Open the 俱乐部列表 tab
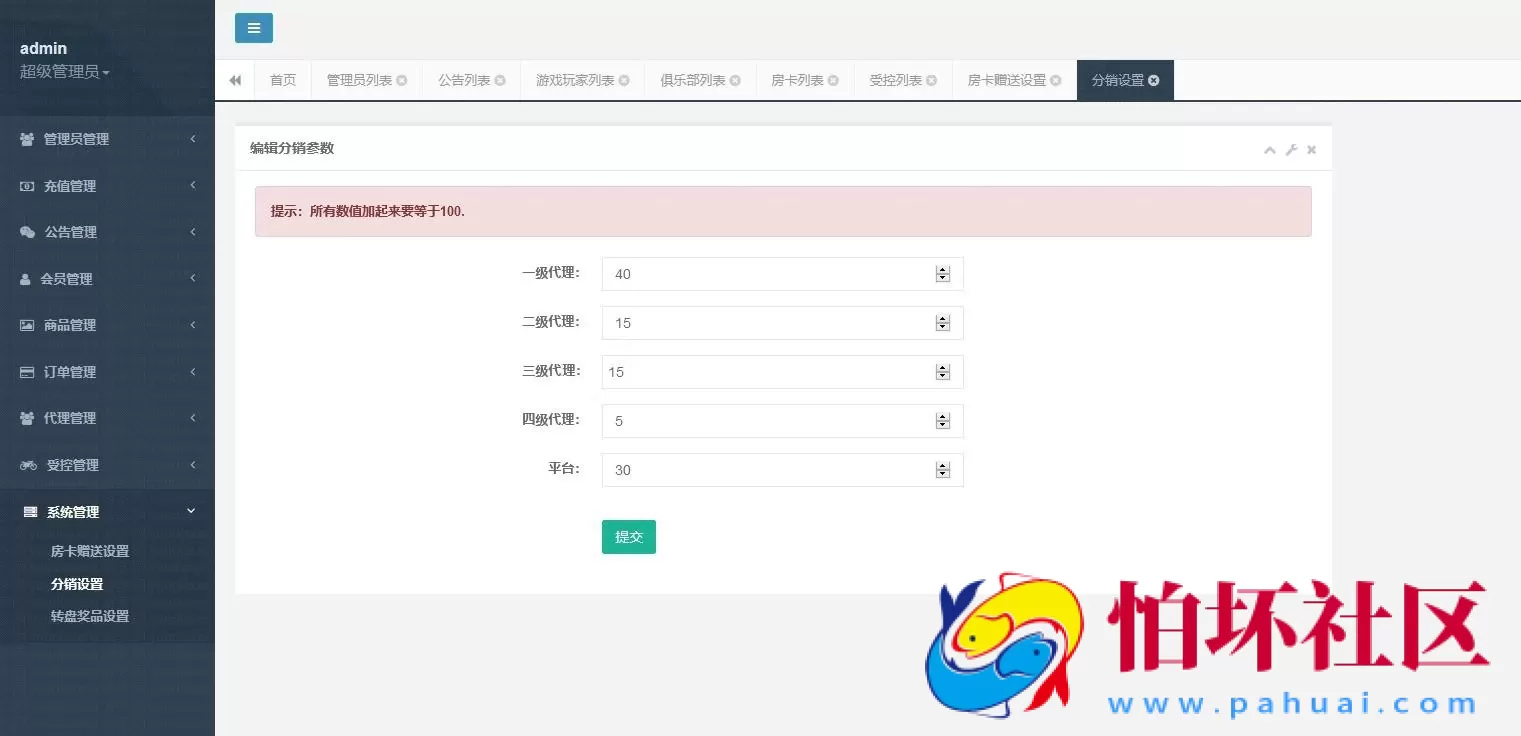 [693, 80]
